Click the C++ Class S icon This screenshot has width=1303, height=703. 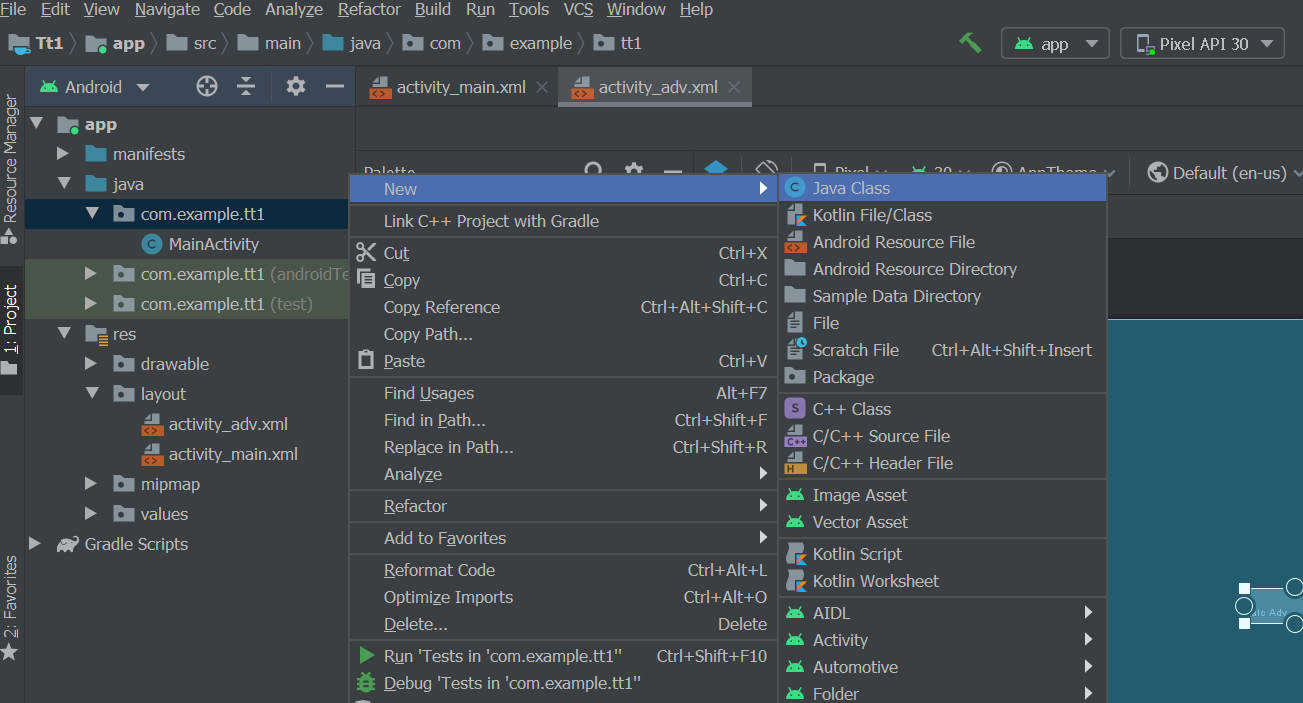(x=795, y=409)
